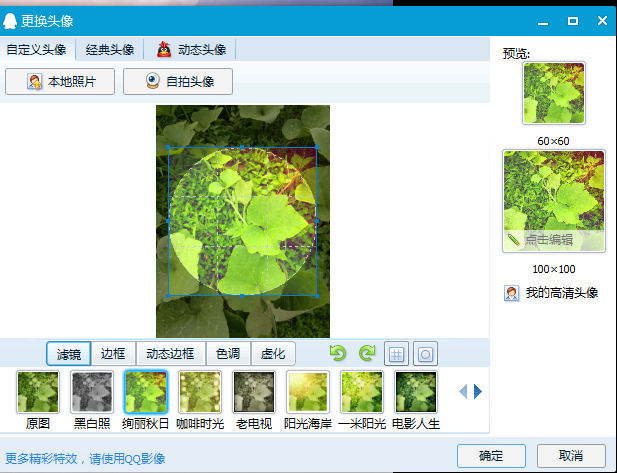The width and height of the screenshot is (617, 473).
Task: Show previous filters with left arrow
Action: tap(463, 392)
